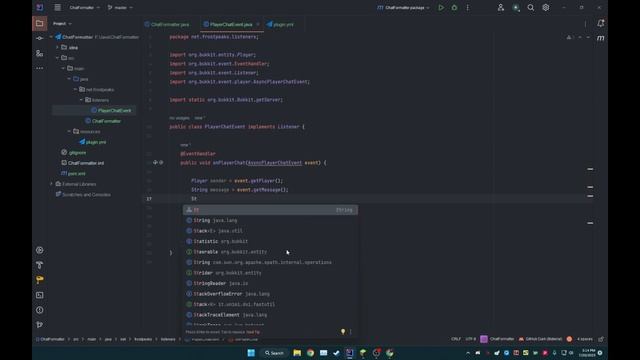640x360 pixels.
Task: Open more run actions kebab menu
Action: [468, 7]
